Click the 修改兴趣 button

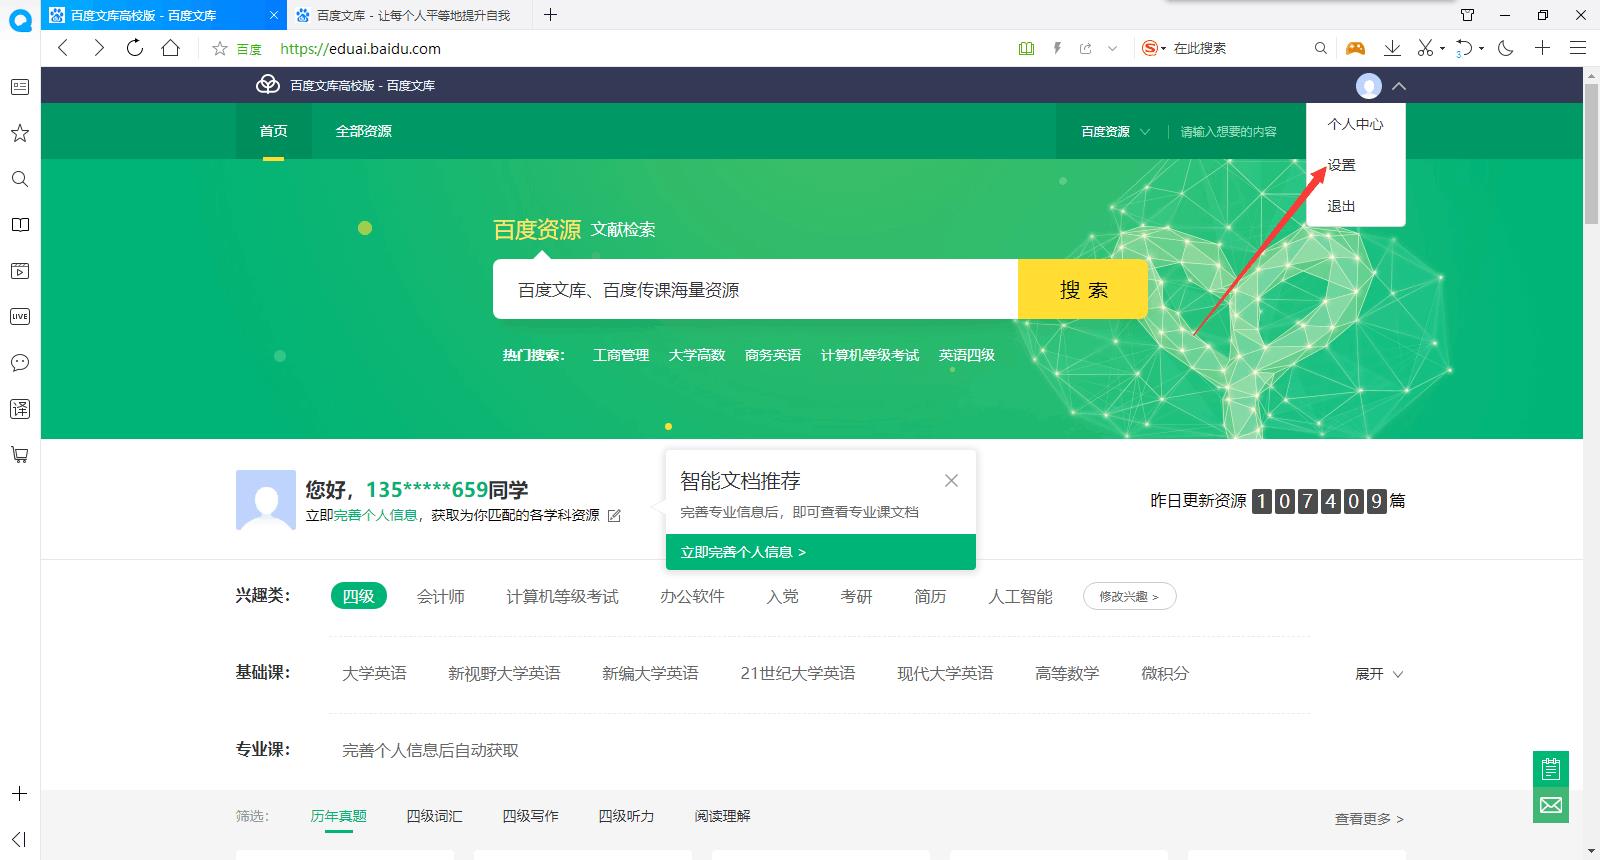1129,596
